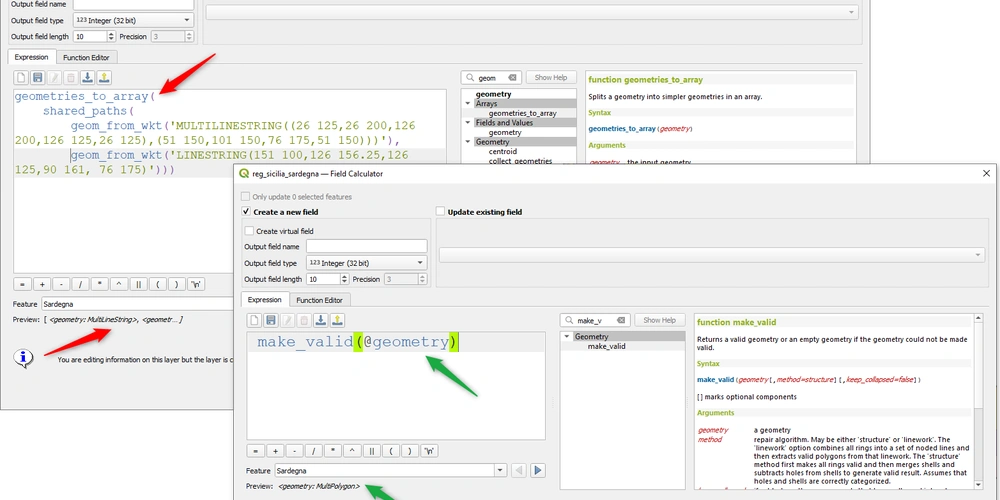This screenshot has height=500, width=1000.
Task: Collapse the Fields and Values tree group
Action: point(468,123)
